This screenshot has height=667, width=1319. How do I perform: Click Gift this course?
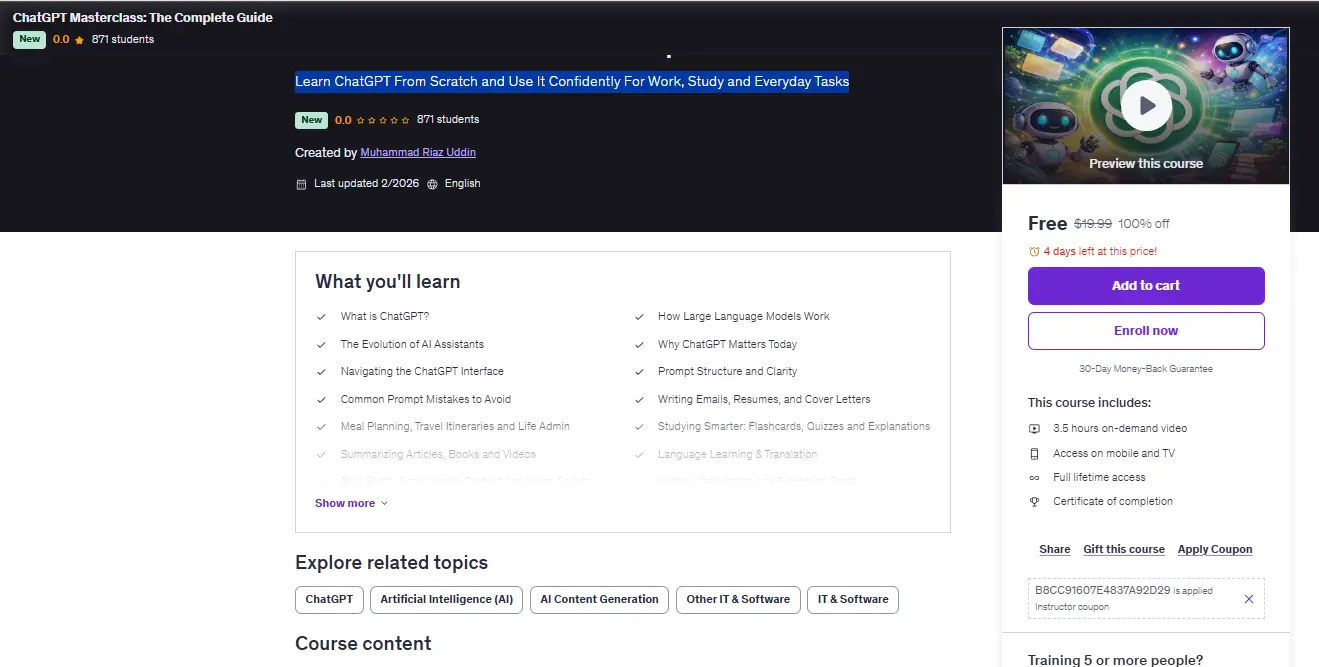[x=1124, y=549]
